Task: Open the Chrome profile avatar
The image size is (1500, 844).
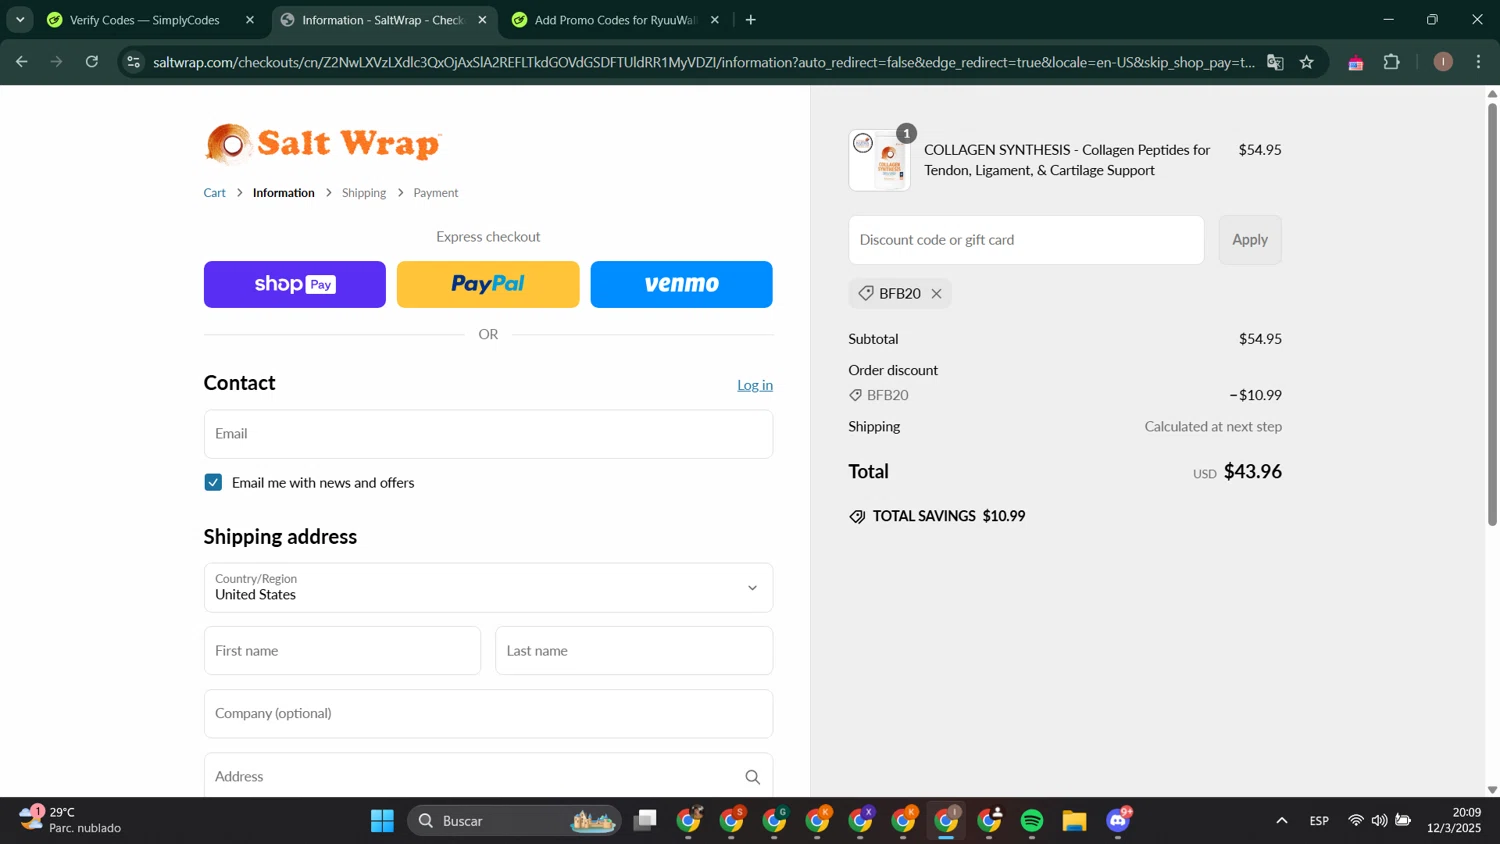Action: [1443, 62]
